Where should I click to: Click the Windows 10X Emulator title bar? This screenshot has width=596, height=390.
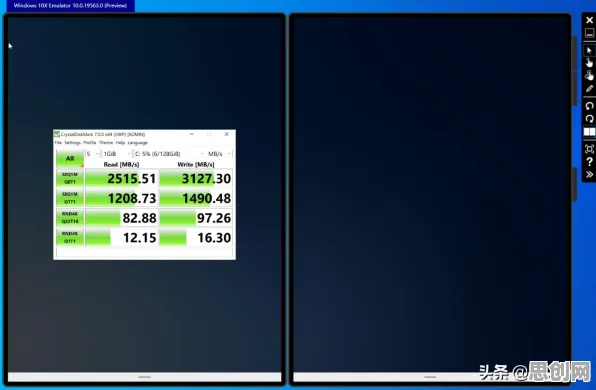pyautogui.click(x=70, y=6)
